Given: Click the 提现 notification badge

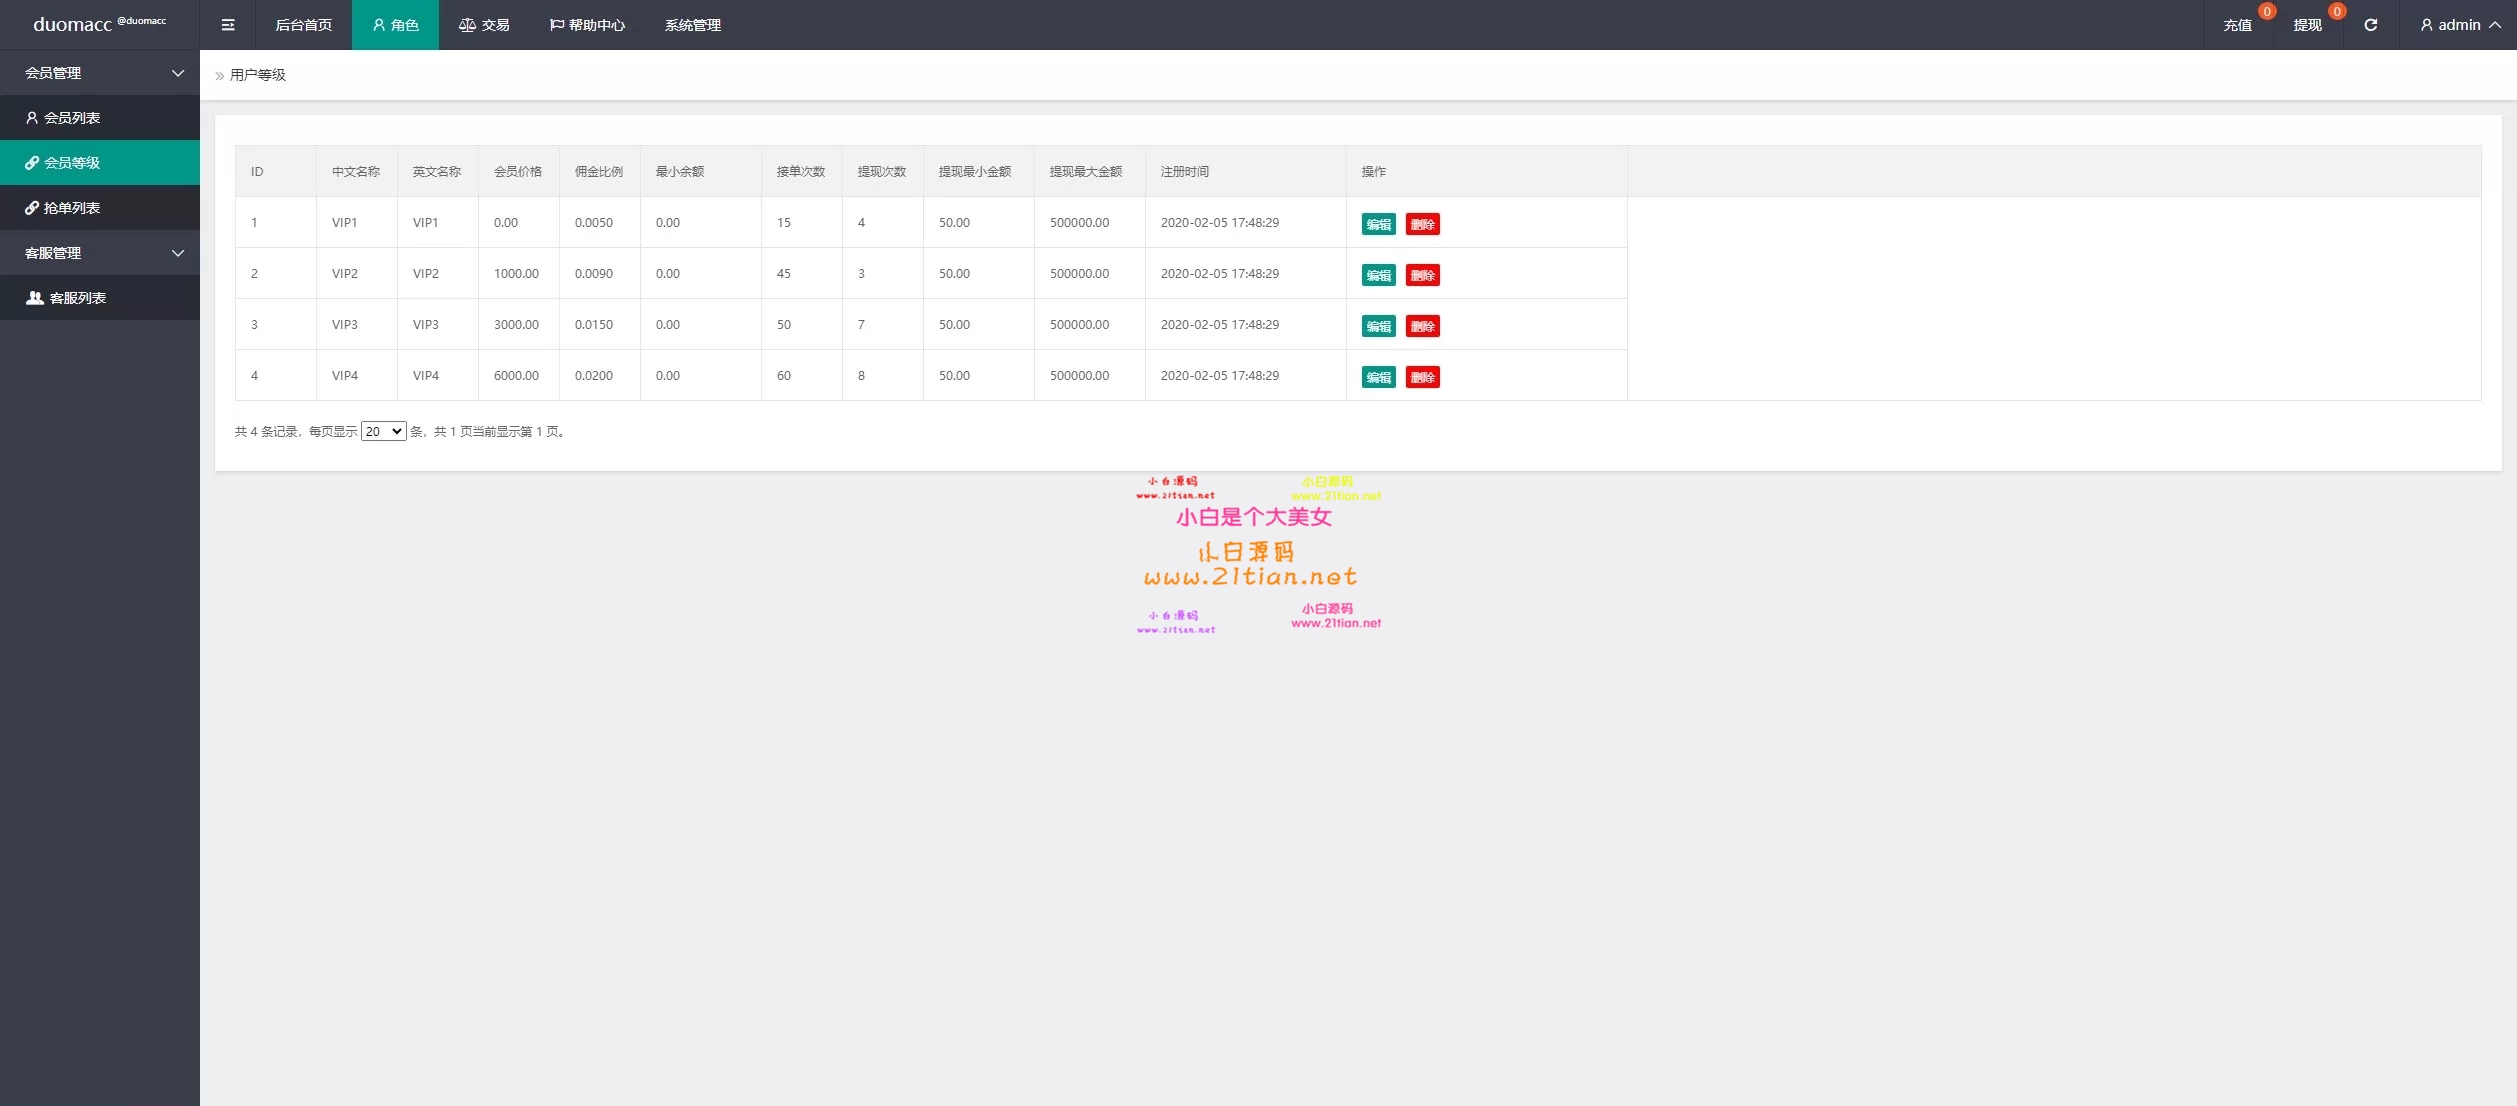Looking at the screenshot, I should tap(2337, 11).
